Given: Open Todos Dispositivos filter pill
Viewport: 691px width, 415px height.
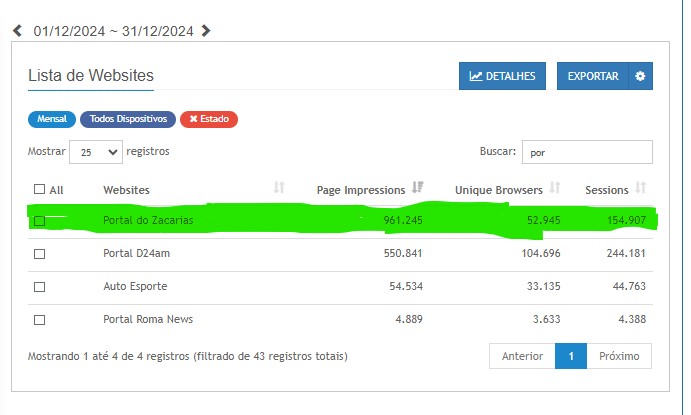Looking at the screenshot, I should 128,119.
